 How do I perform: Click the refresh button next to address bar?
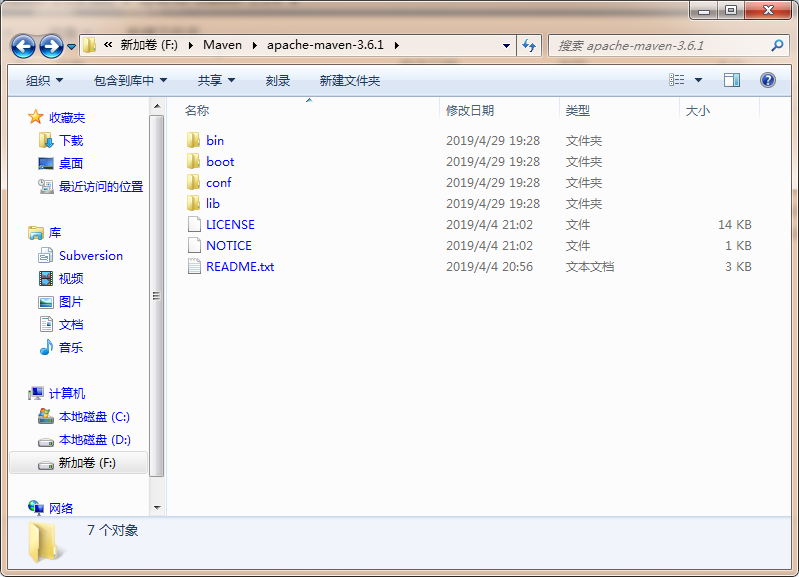point(529,45)
